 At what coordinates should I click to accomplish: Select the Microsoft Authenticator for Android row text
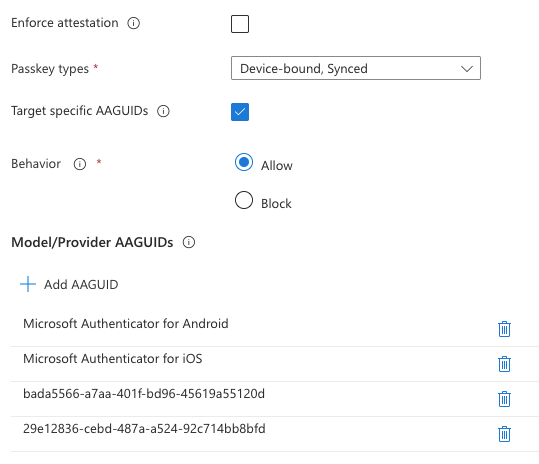[126, 324]
